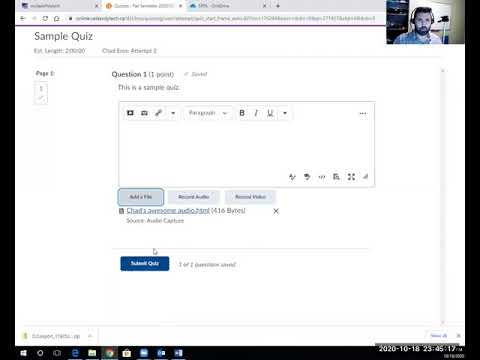Screen dimensions: 480x360
Task: Remove the attached audio file with the X
Action: point(276,211)
